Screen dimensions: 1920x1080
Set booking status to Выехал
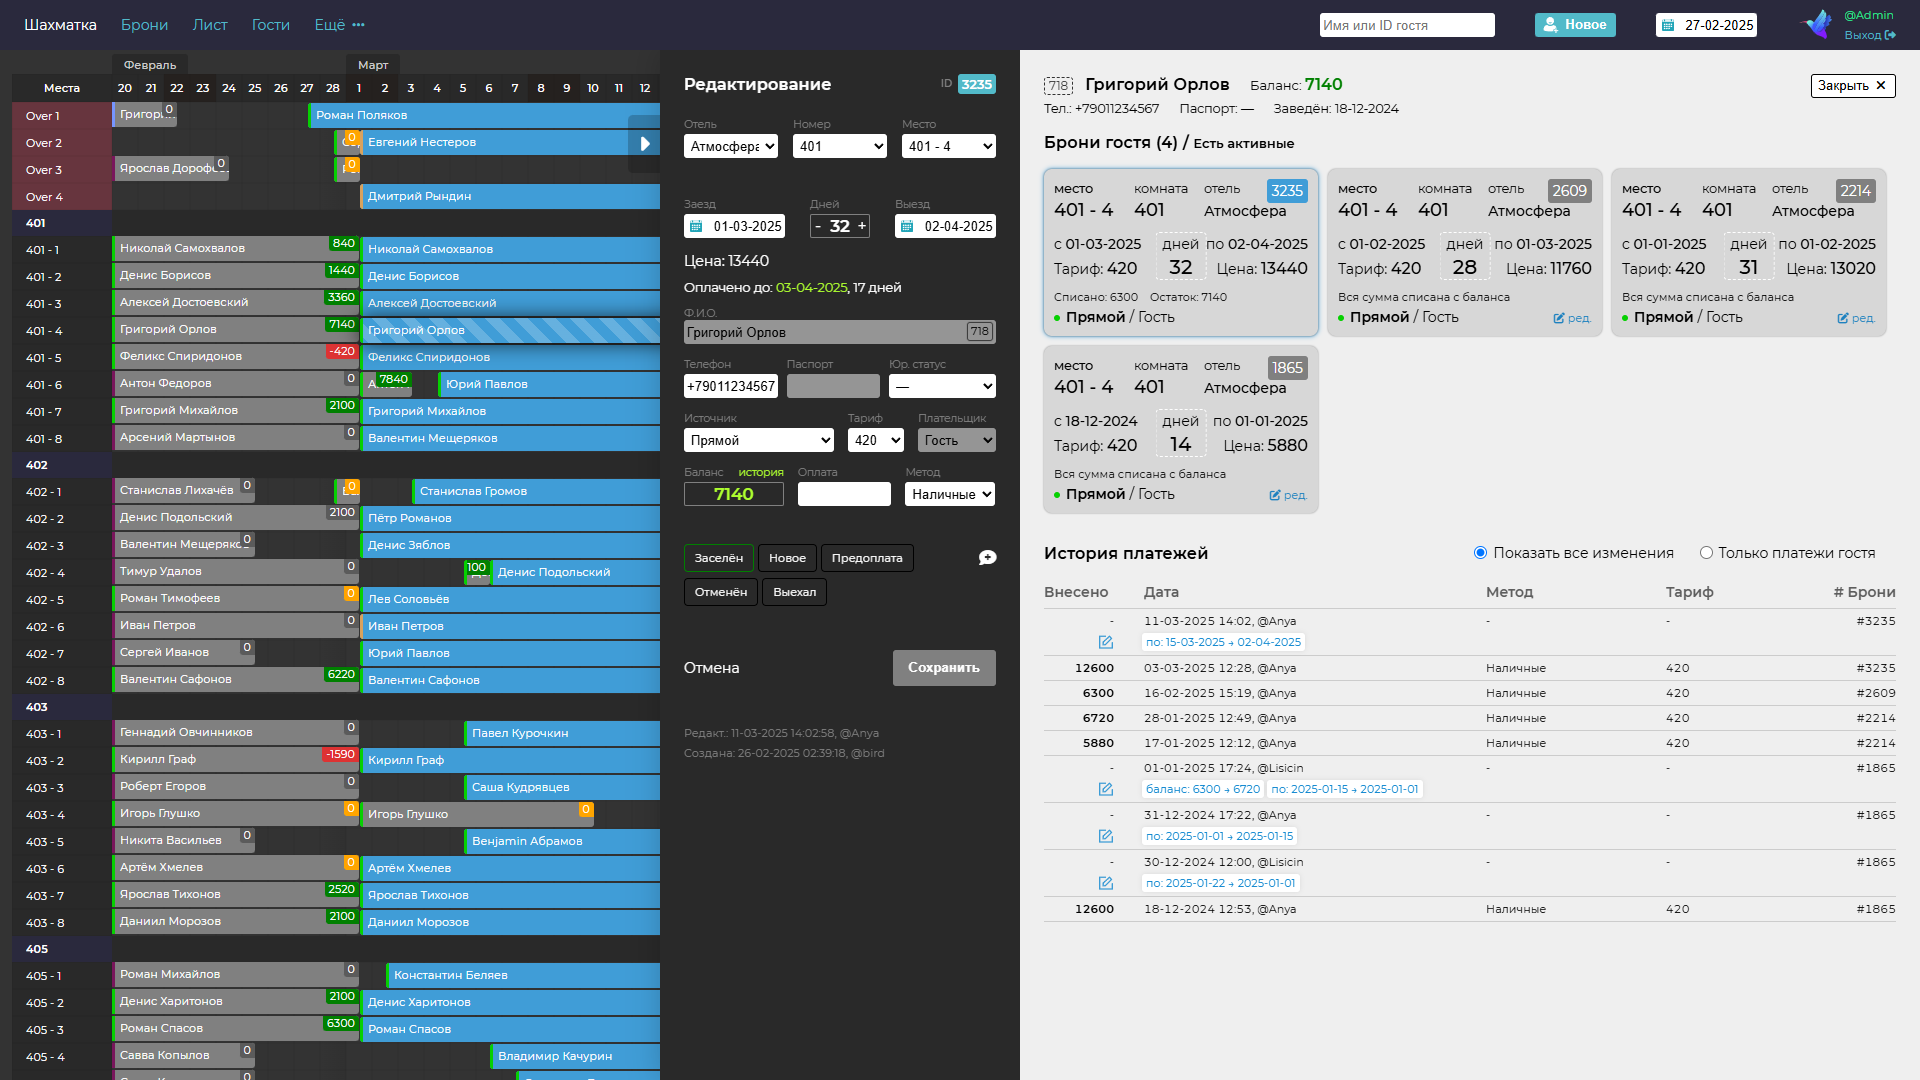pyautogui.click(x=794, y=592)
